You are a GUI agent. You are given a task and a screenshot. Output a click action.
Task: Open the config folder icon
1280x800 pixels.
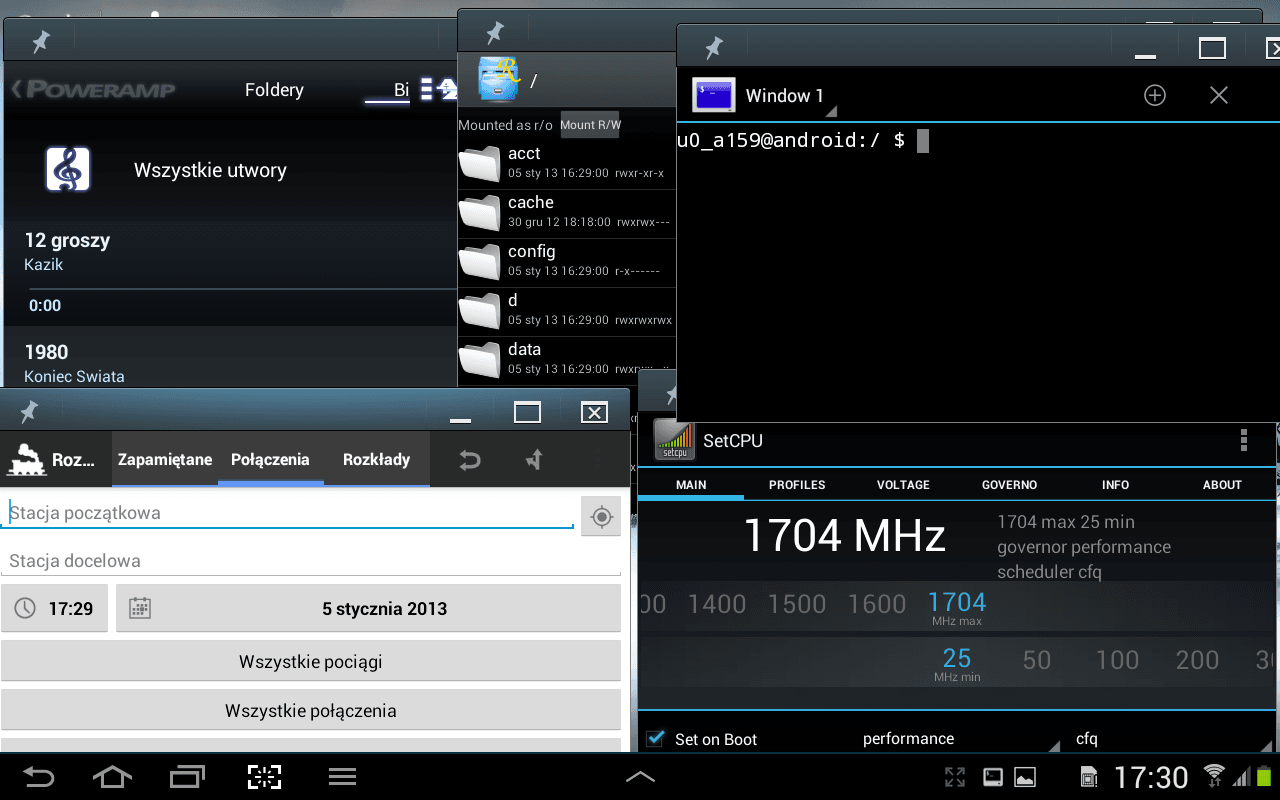[480, 262]
